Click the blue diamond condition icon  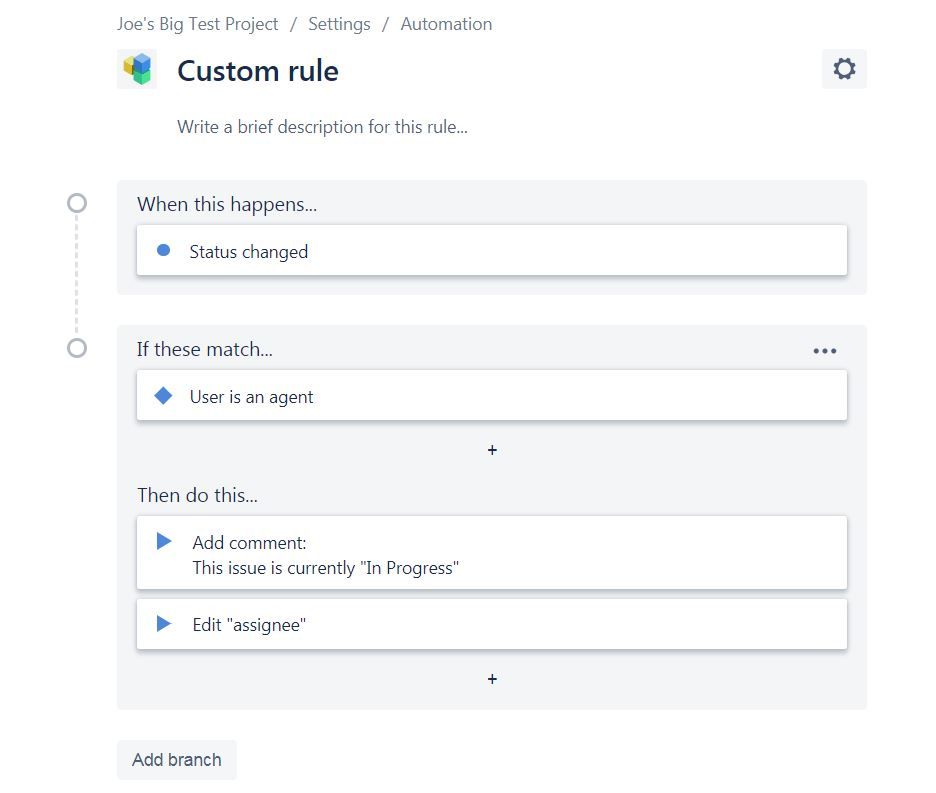(x=164, y=396)
